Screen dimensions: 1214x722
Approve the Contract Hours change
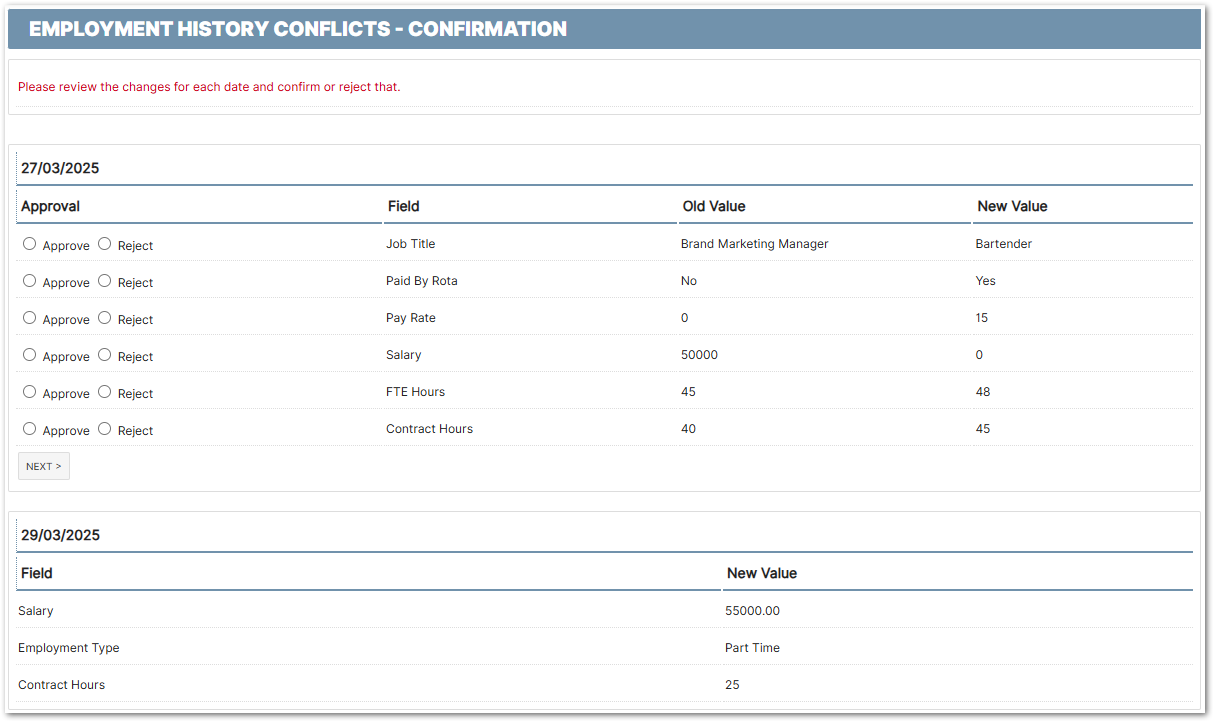point(30,429)
